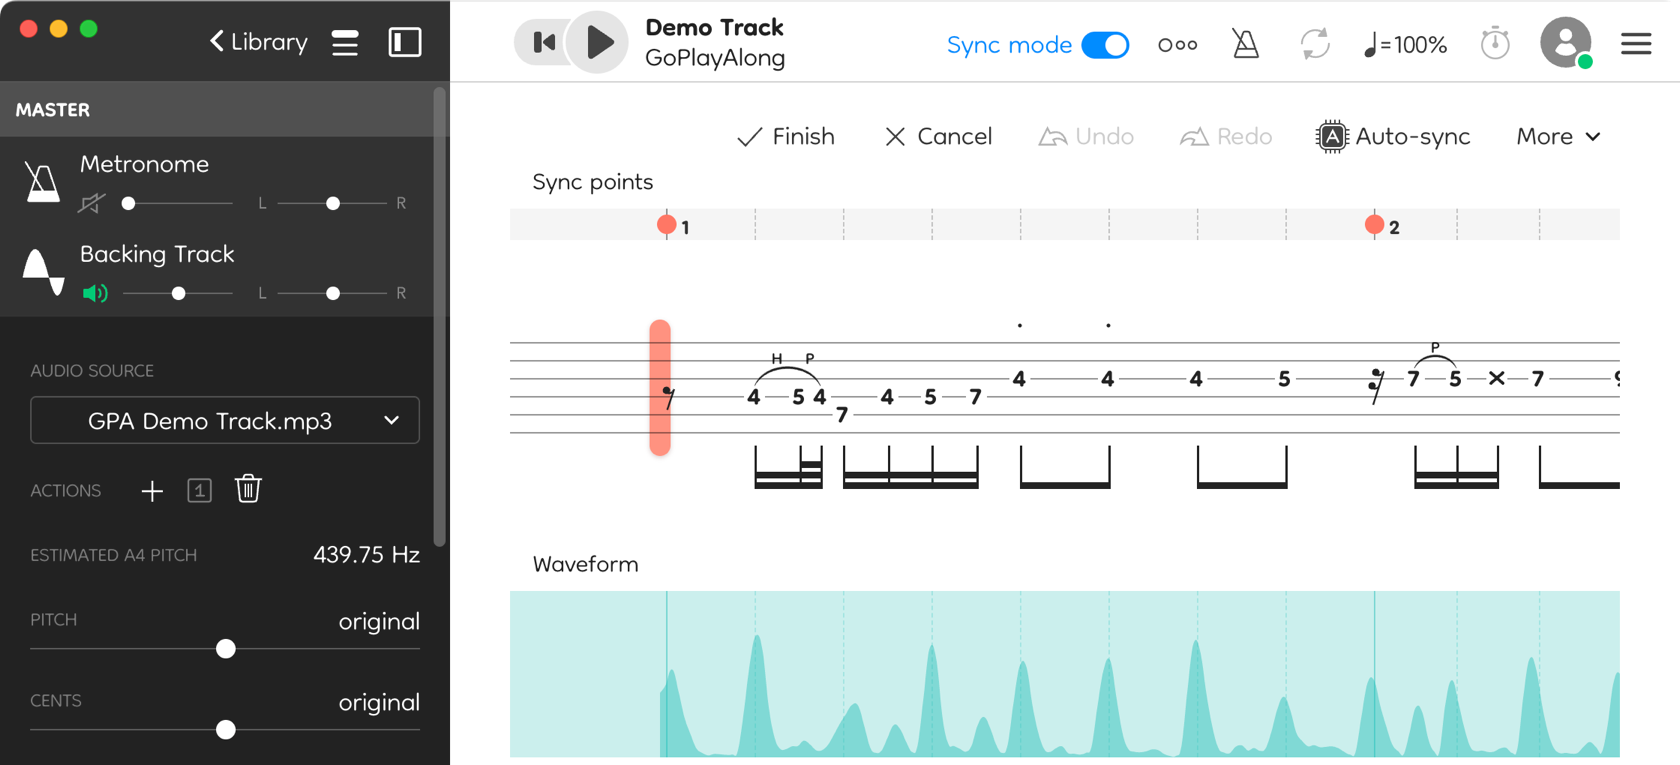The height and width of the screenshot is (765, 1680).
Task: Expand the More options menu
Action: coord(1557,137)
